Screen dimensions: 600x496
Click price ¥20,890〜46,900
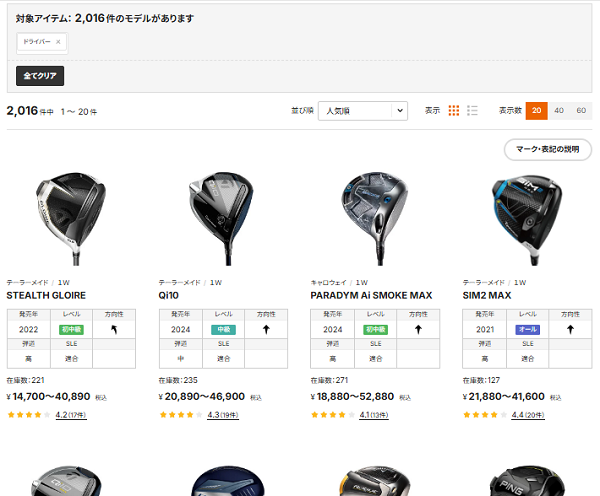tap(202, 396)
